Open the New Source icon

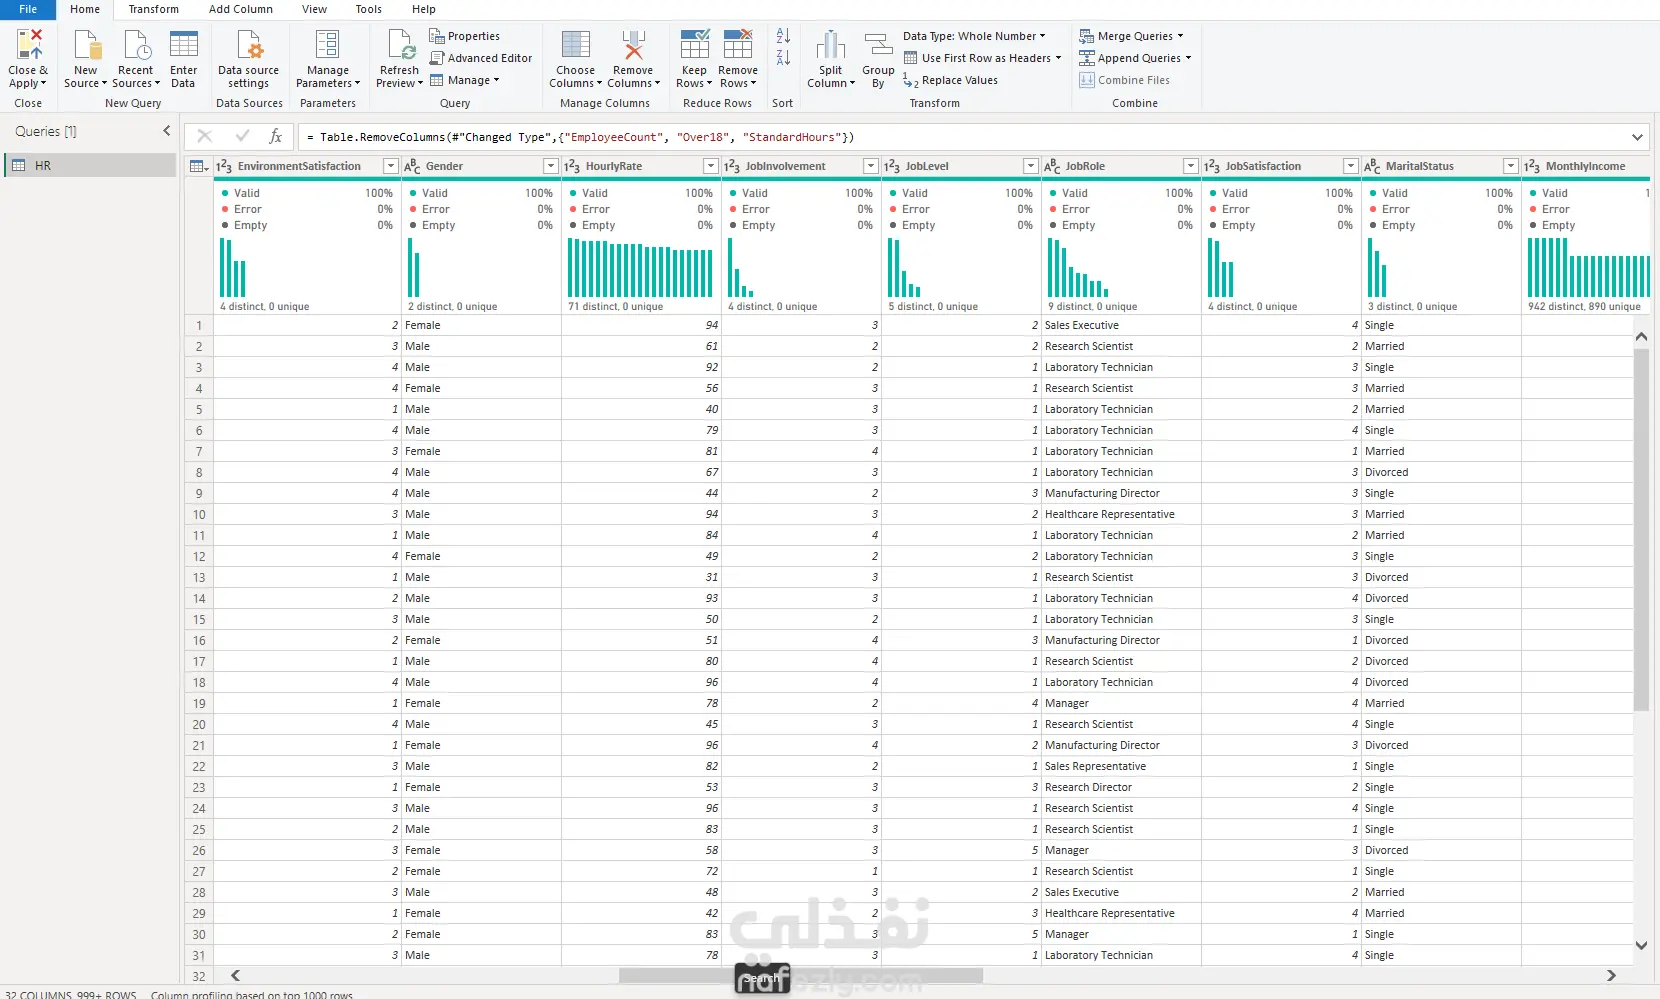coord(87,45)
